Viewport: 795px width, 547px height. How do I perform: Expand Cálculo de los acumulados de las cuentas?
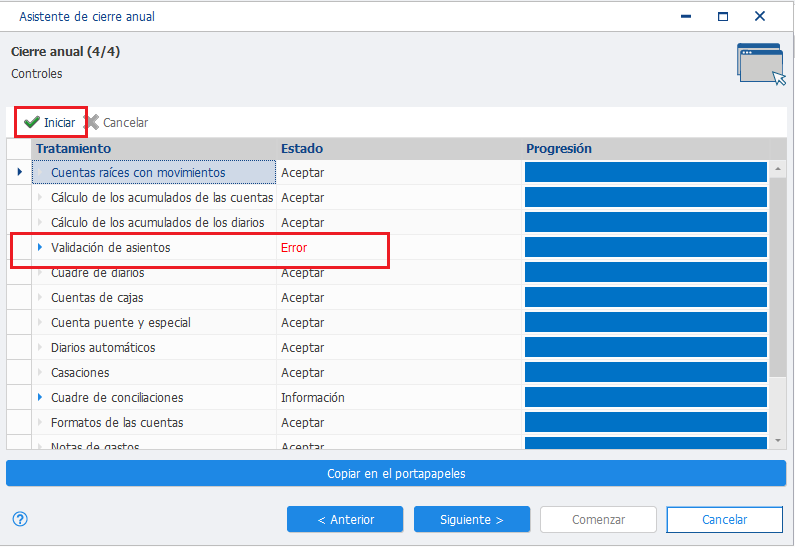pos(40,197)
